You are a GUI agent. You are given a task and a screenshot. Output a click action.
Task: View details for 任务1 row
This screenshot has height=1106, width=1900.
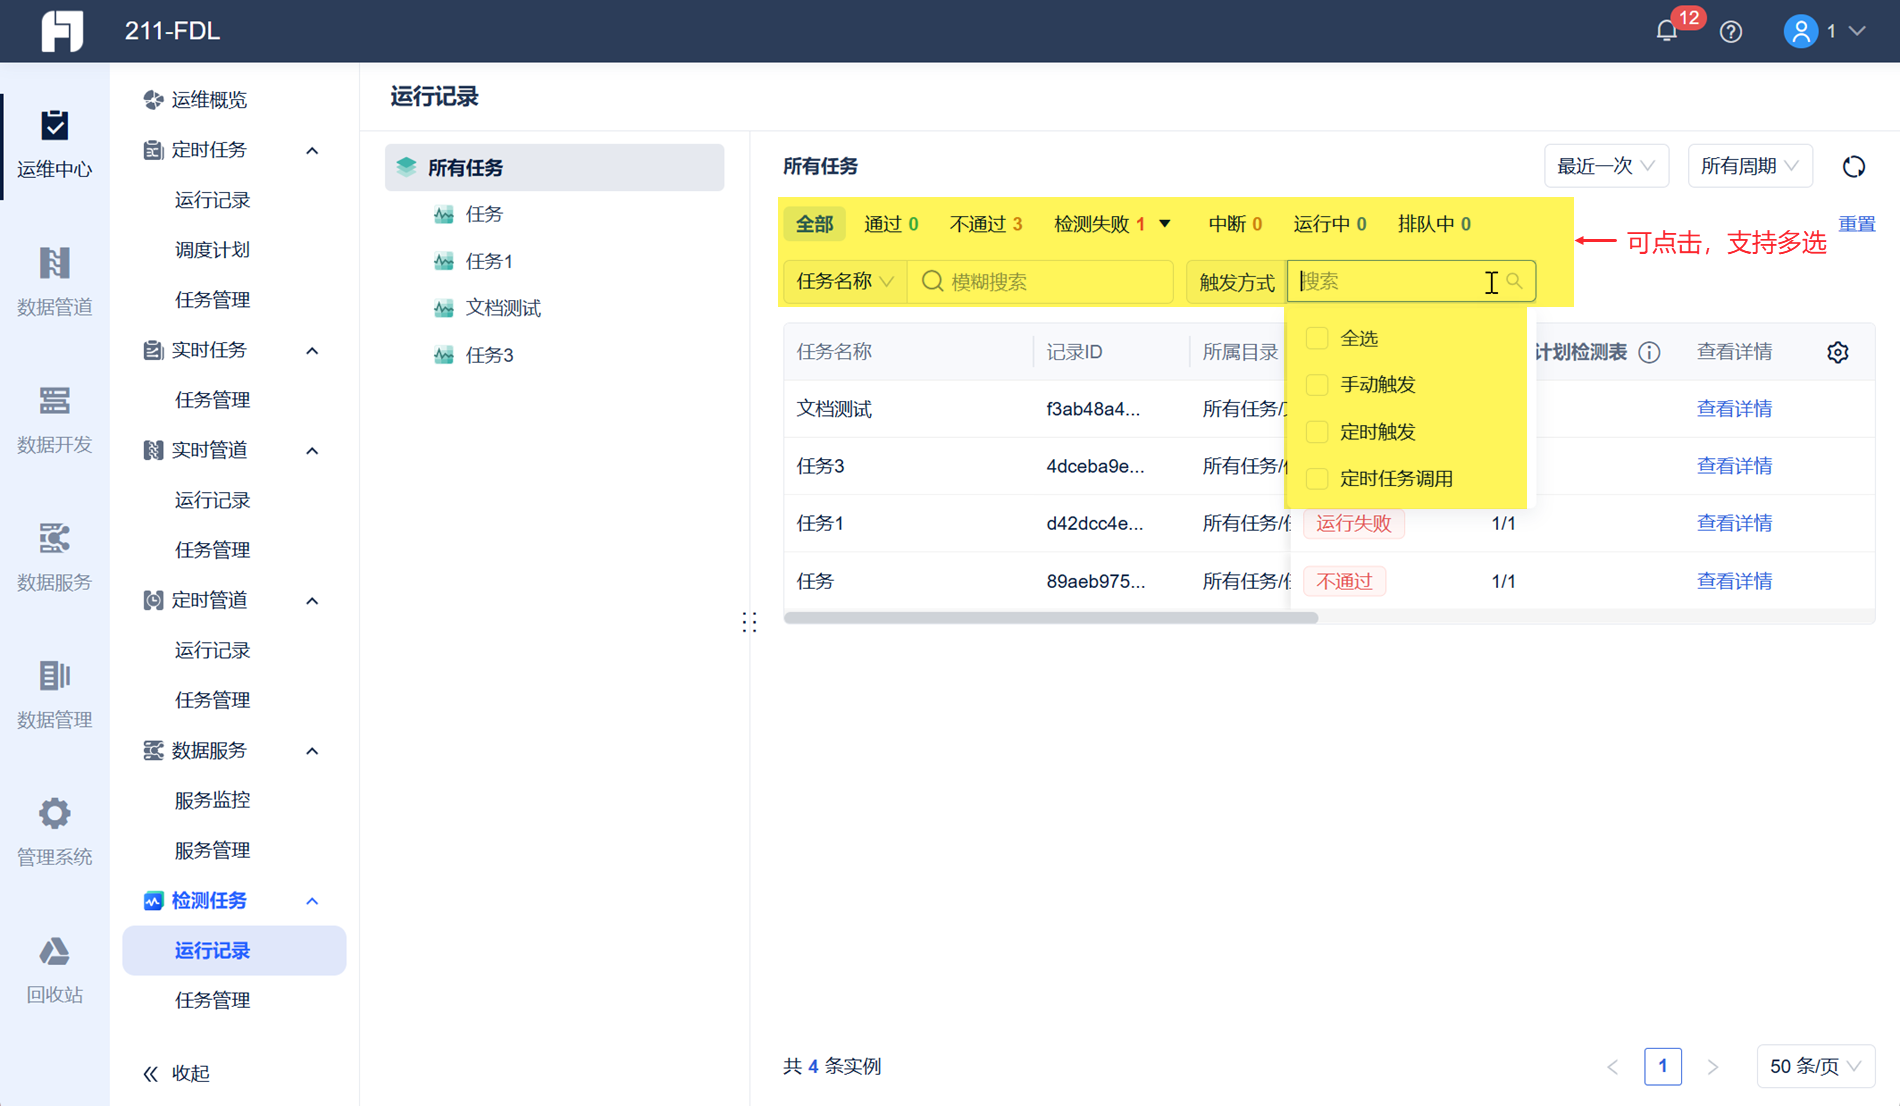click(1734, 523)
